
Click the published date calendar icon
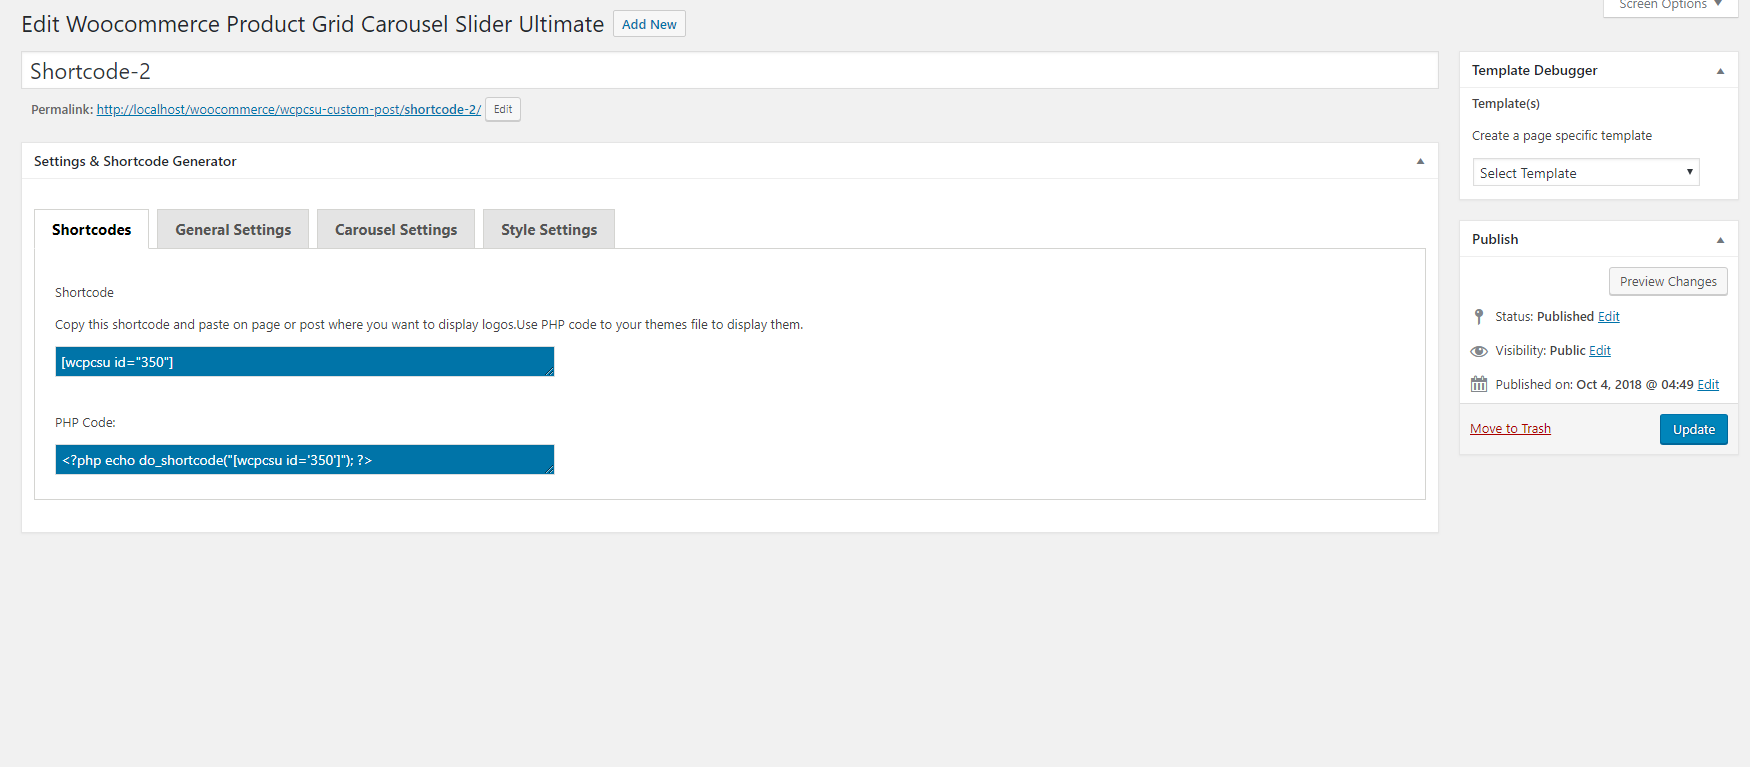click(1479, 385)
